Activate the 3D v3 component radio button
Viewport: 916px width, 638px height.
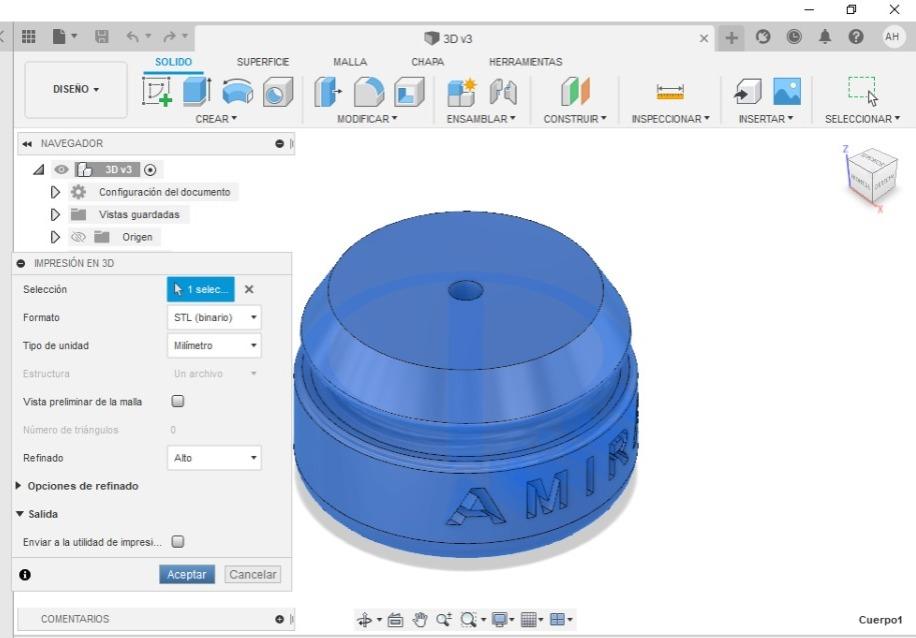pyautogui.click(x=150, y=170)
